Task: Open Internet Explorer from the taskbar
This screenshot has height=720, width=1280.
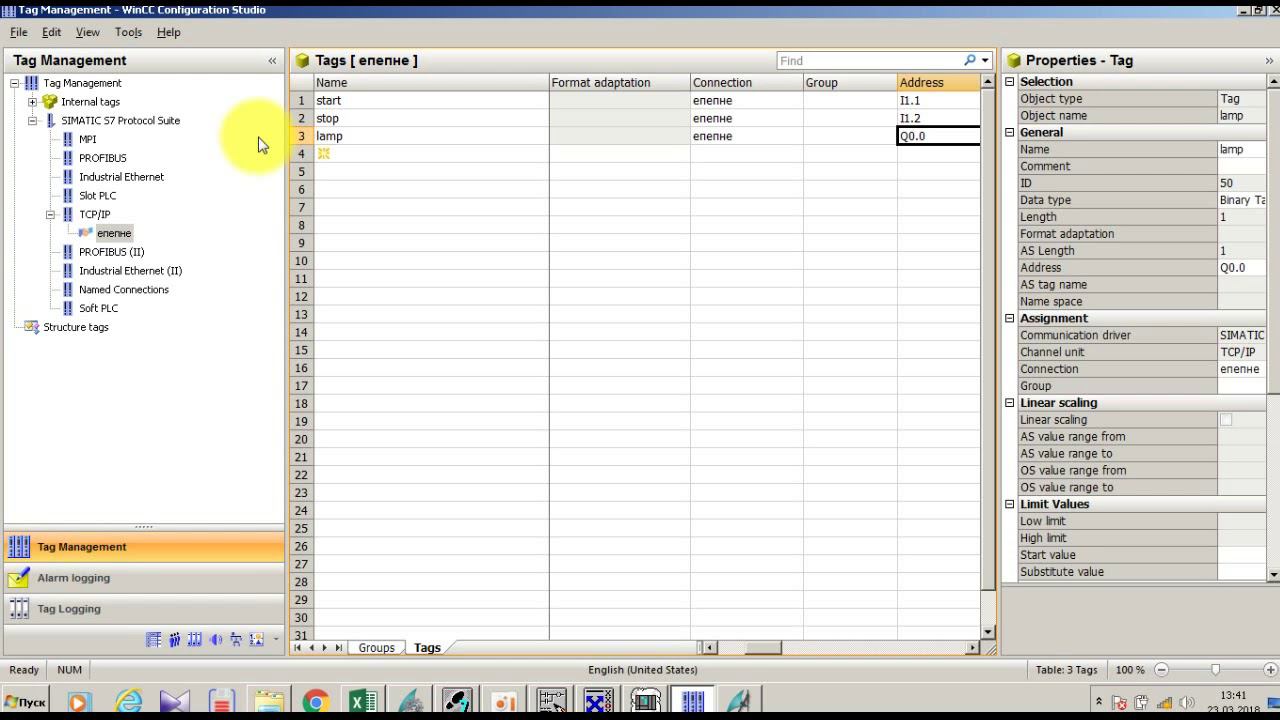Action: coord(129,702)
